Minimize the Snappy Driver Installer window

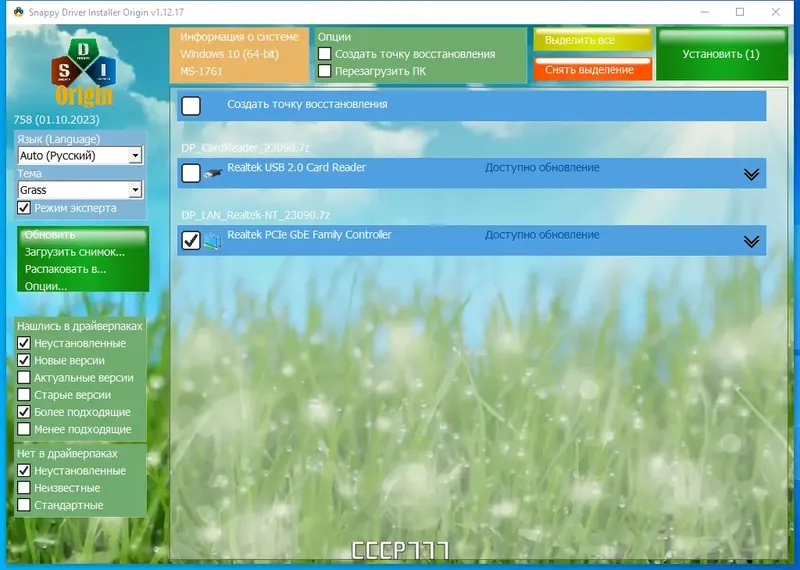pos(705,12)
